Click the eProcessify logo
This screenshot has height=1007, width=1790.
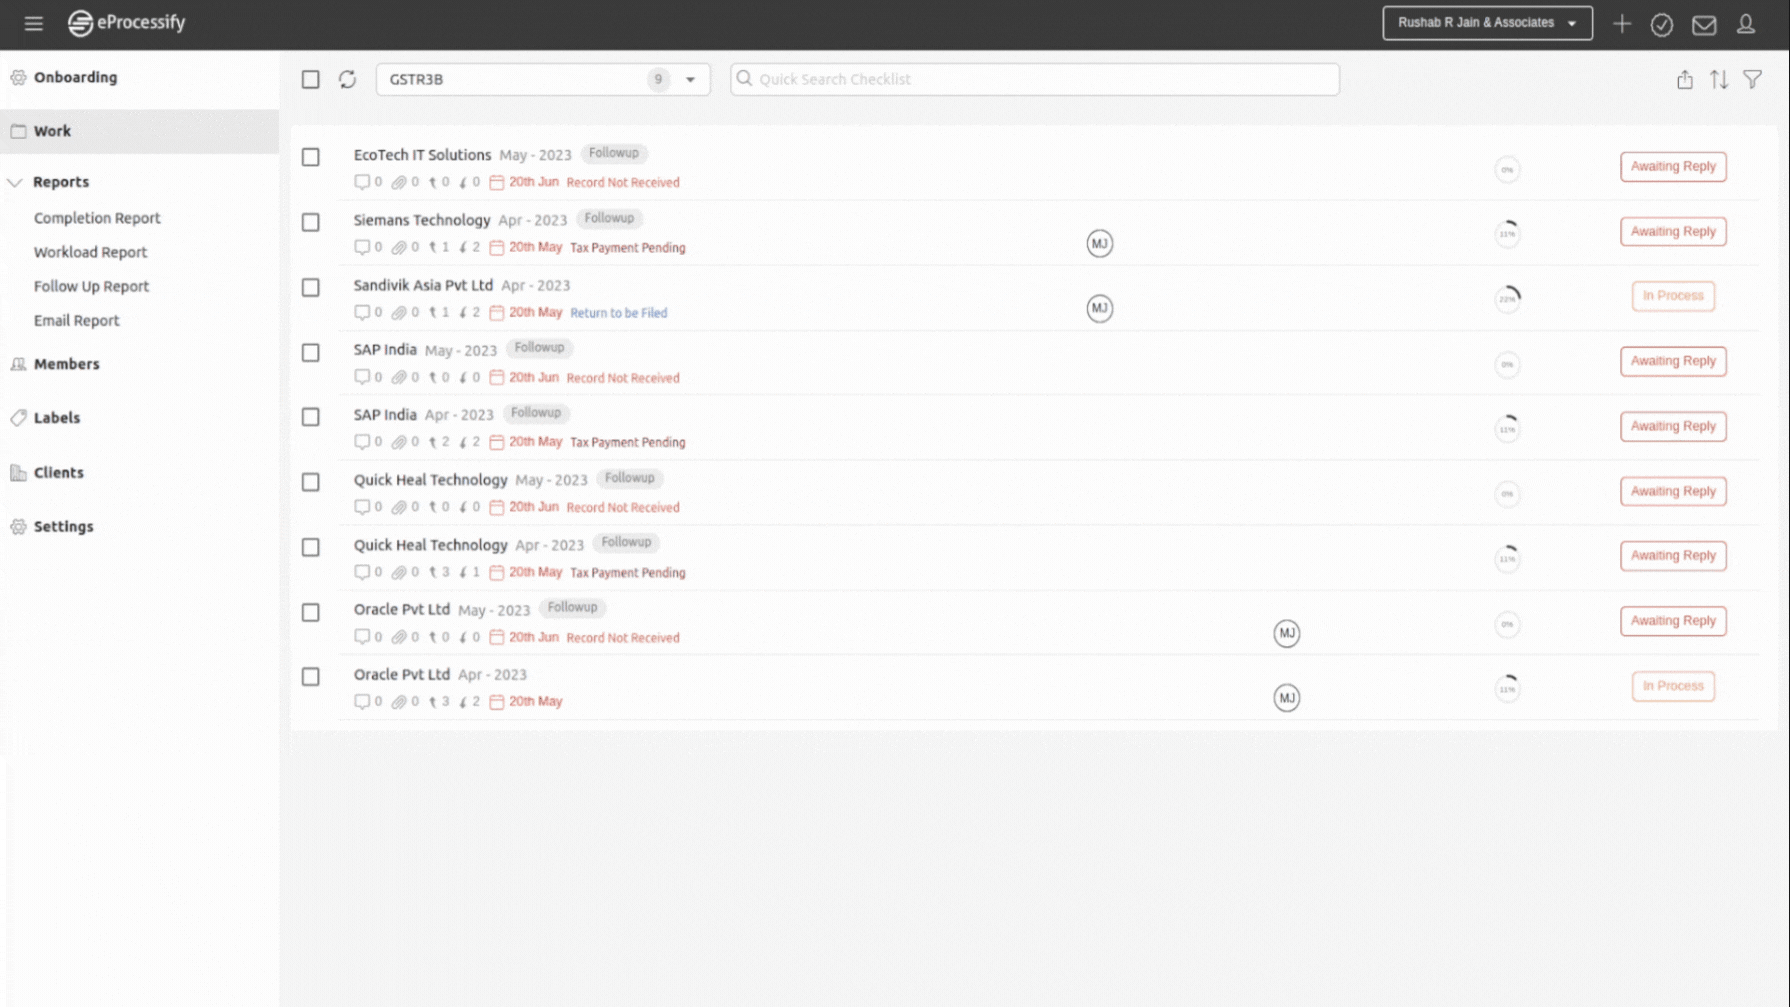click(x=127, y=22)
